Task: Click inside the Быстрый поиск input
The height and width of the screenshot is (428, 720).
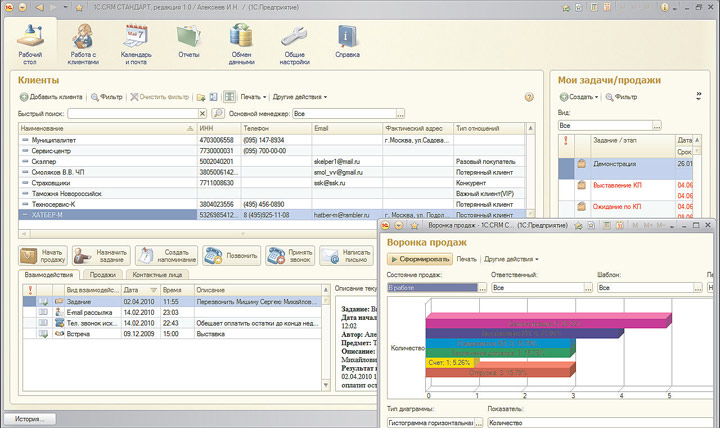Action: [x=133, y=113]
